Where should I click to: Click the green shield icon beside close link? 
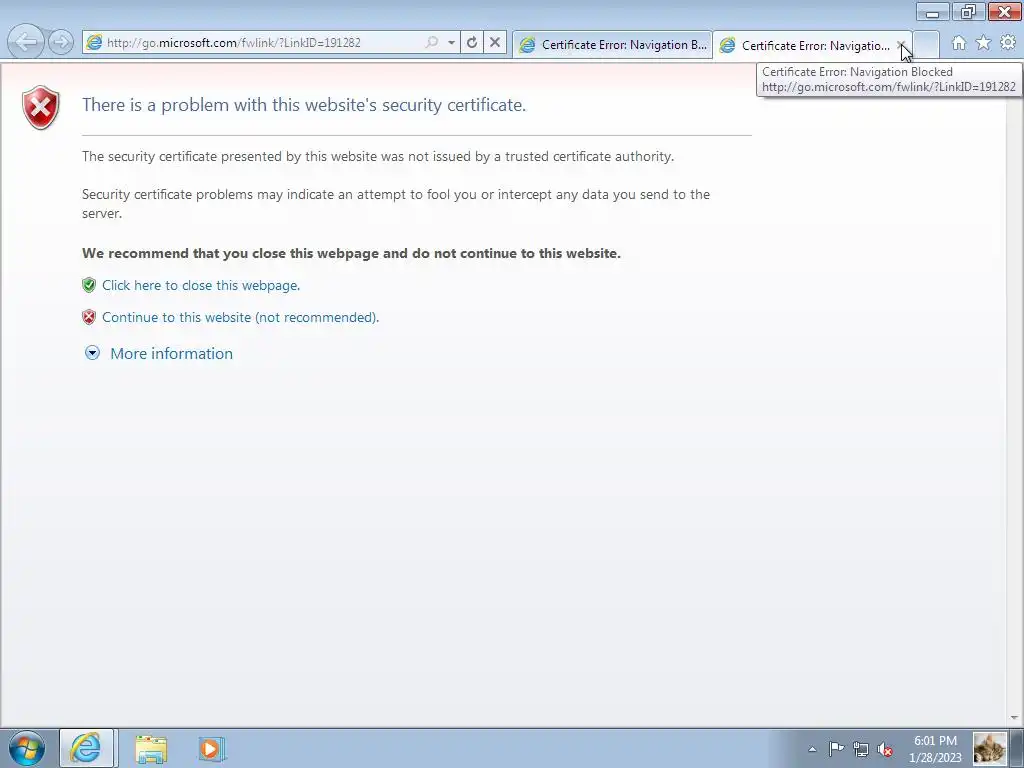click(x=89, y=285)
